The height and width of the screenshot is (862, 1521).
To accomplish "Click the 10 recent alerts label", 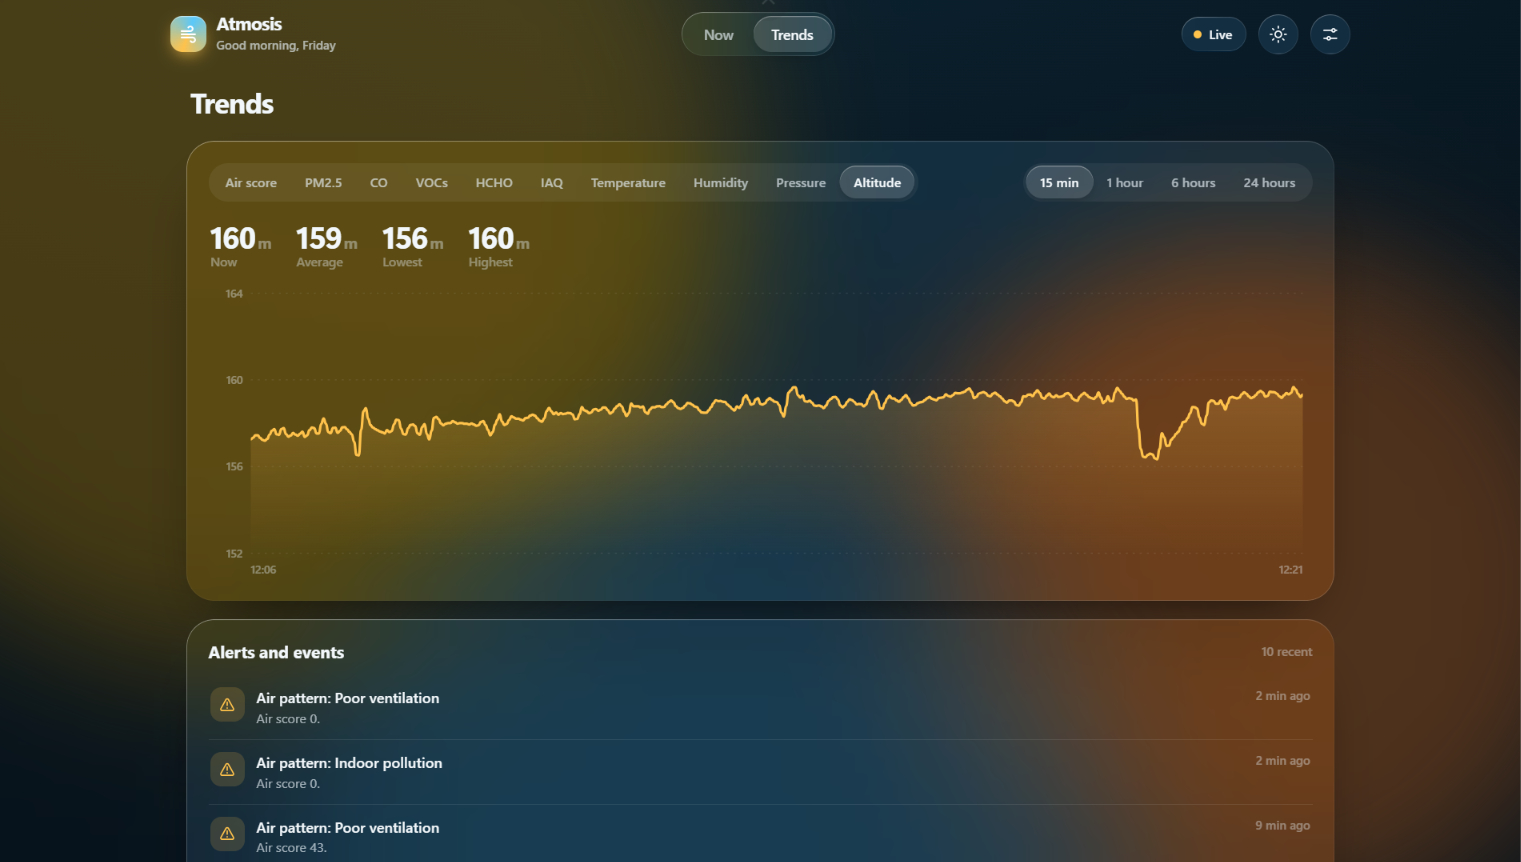I will click(x=1286, y=652).
